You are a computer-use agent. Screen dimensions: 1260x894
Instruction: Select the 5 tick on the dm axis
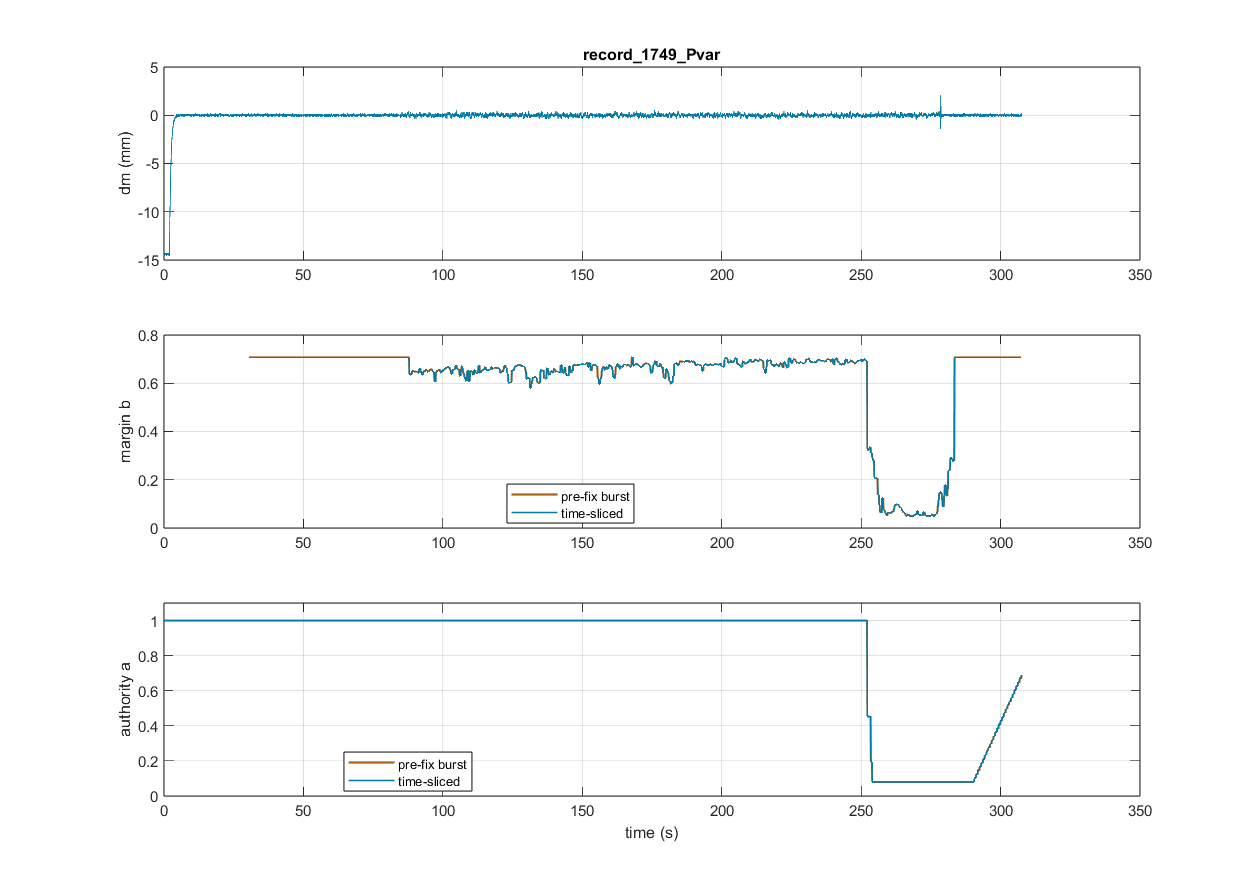[153, 68]
